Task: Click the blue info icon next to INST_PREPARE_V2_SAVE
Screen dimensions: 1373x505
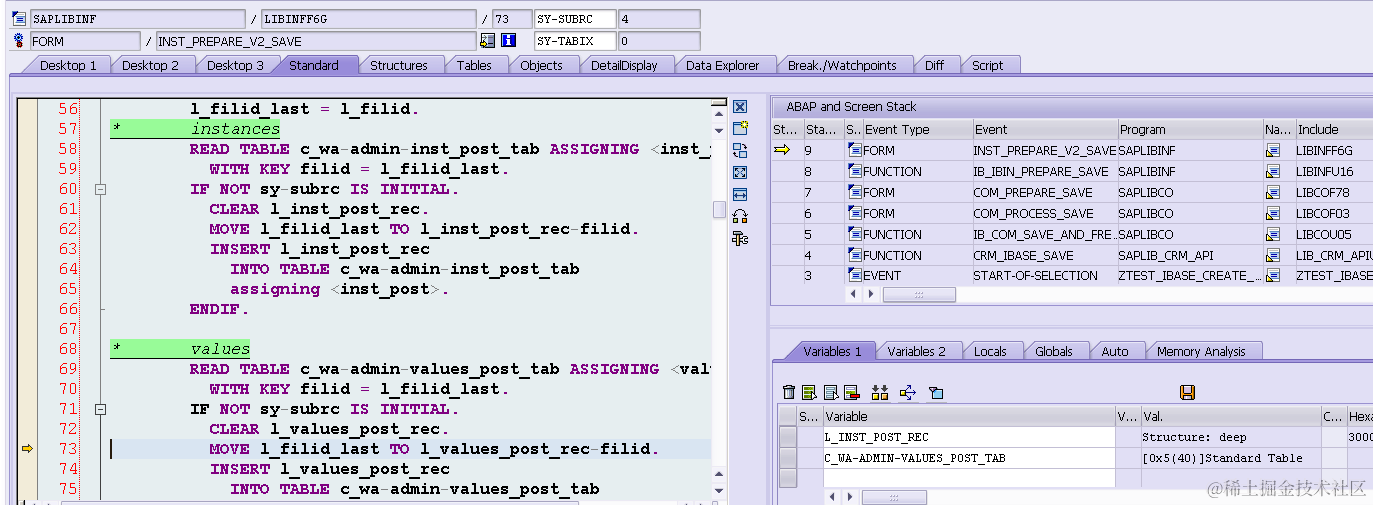Action: (508, 41)
